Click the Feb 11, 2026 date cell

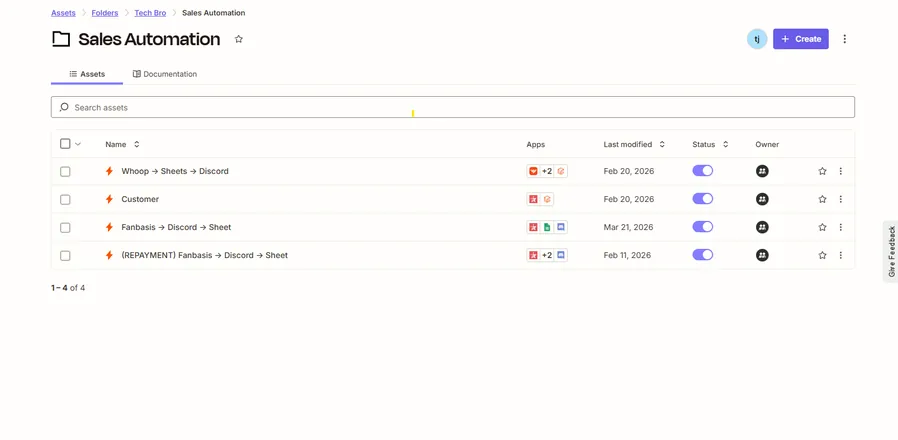[627, 255]
